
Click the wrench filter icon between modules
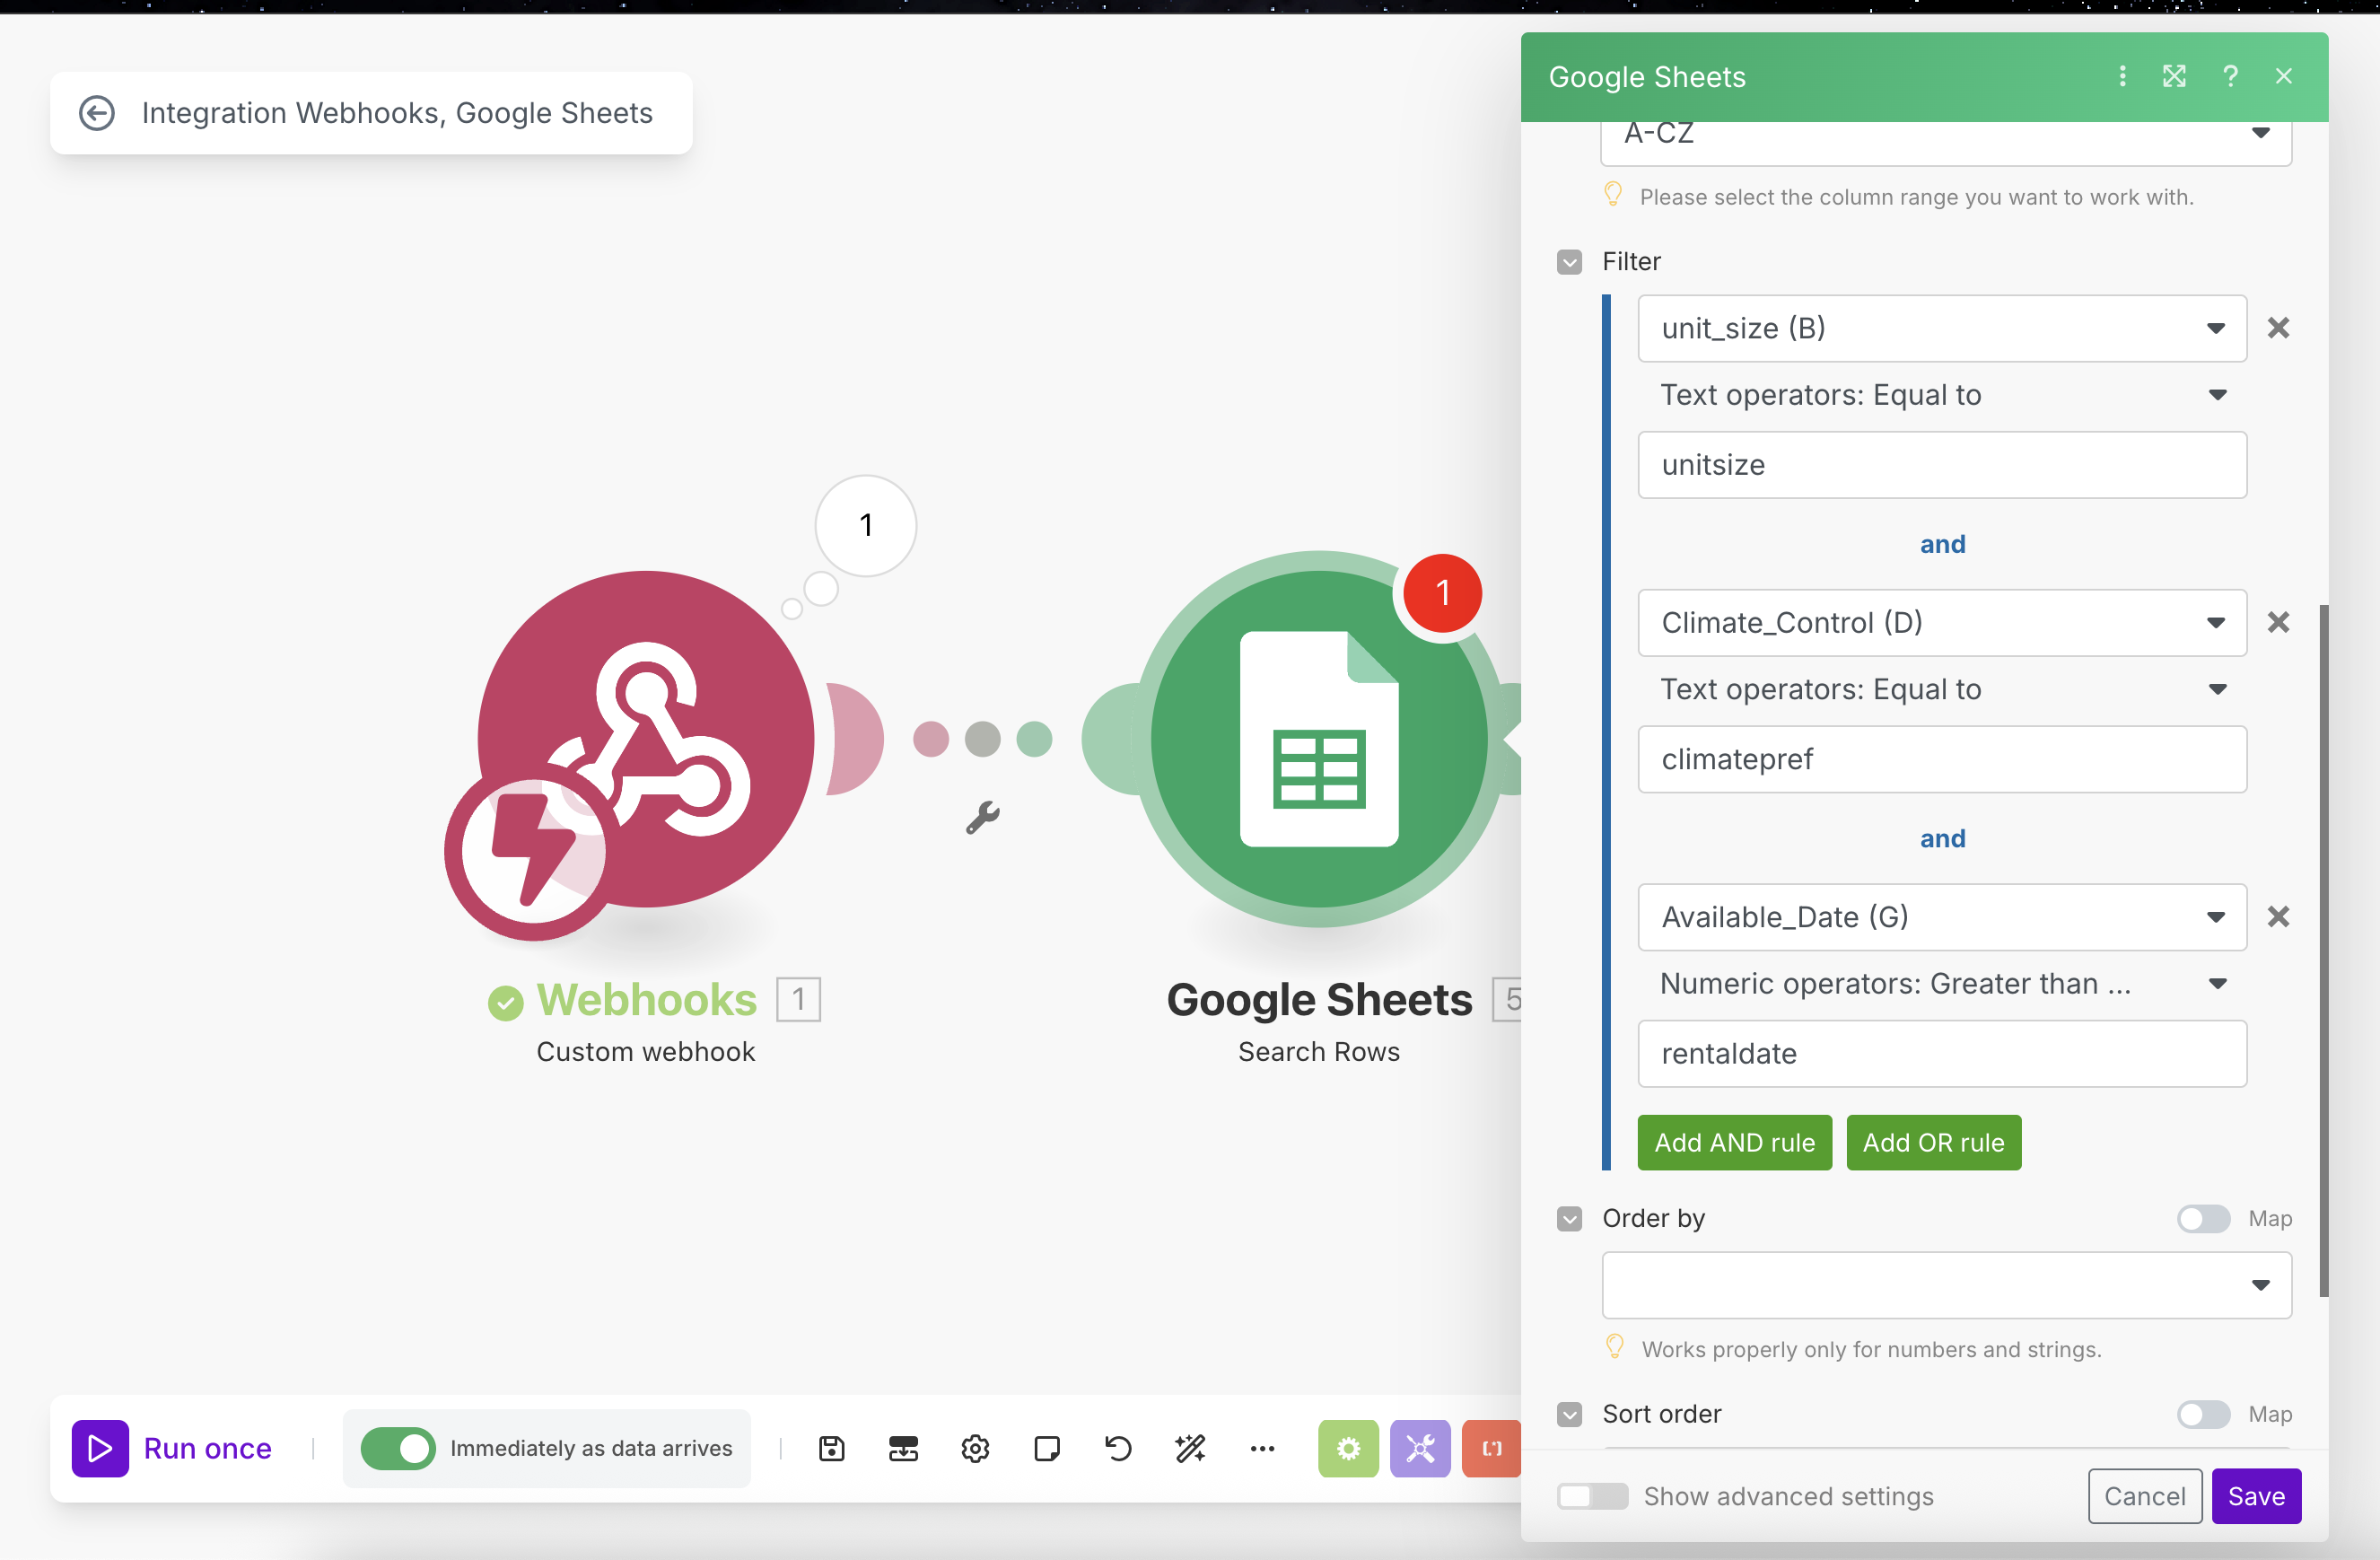pyautogui.click(x=982, y=817)
